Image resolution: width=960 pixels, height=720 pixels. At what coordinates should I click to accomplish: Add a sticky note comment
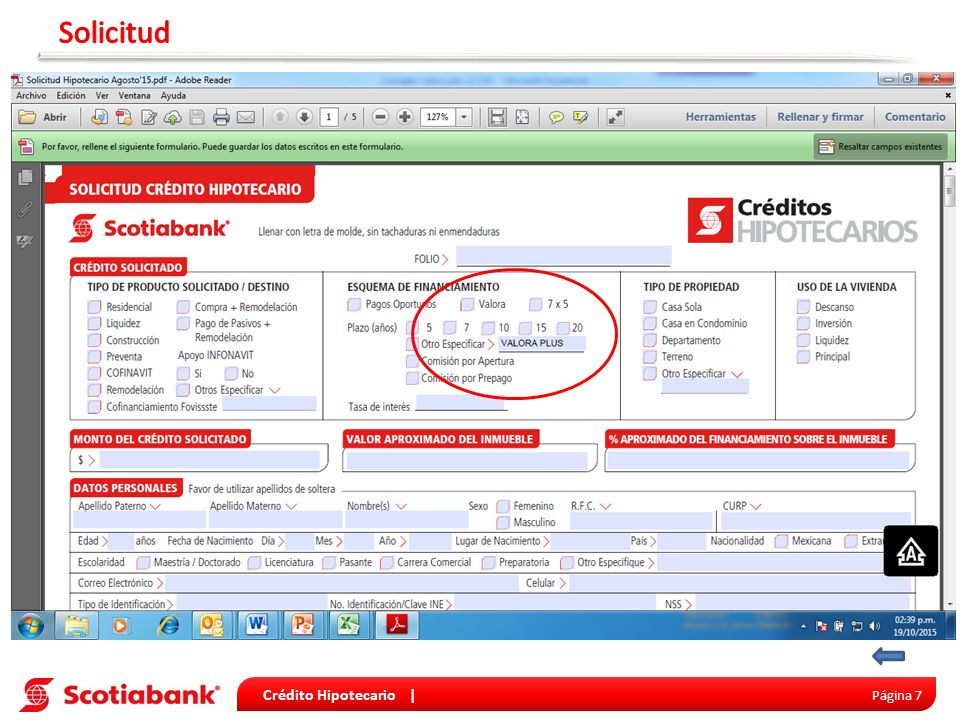click(x=556, y=117)
